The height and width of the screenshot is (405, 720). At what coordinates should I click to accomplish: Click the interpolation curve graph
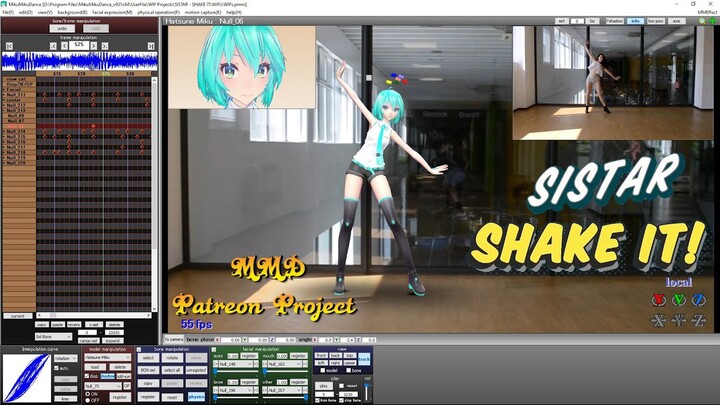(x=27, y=378)
